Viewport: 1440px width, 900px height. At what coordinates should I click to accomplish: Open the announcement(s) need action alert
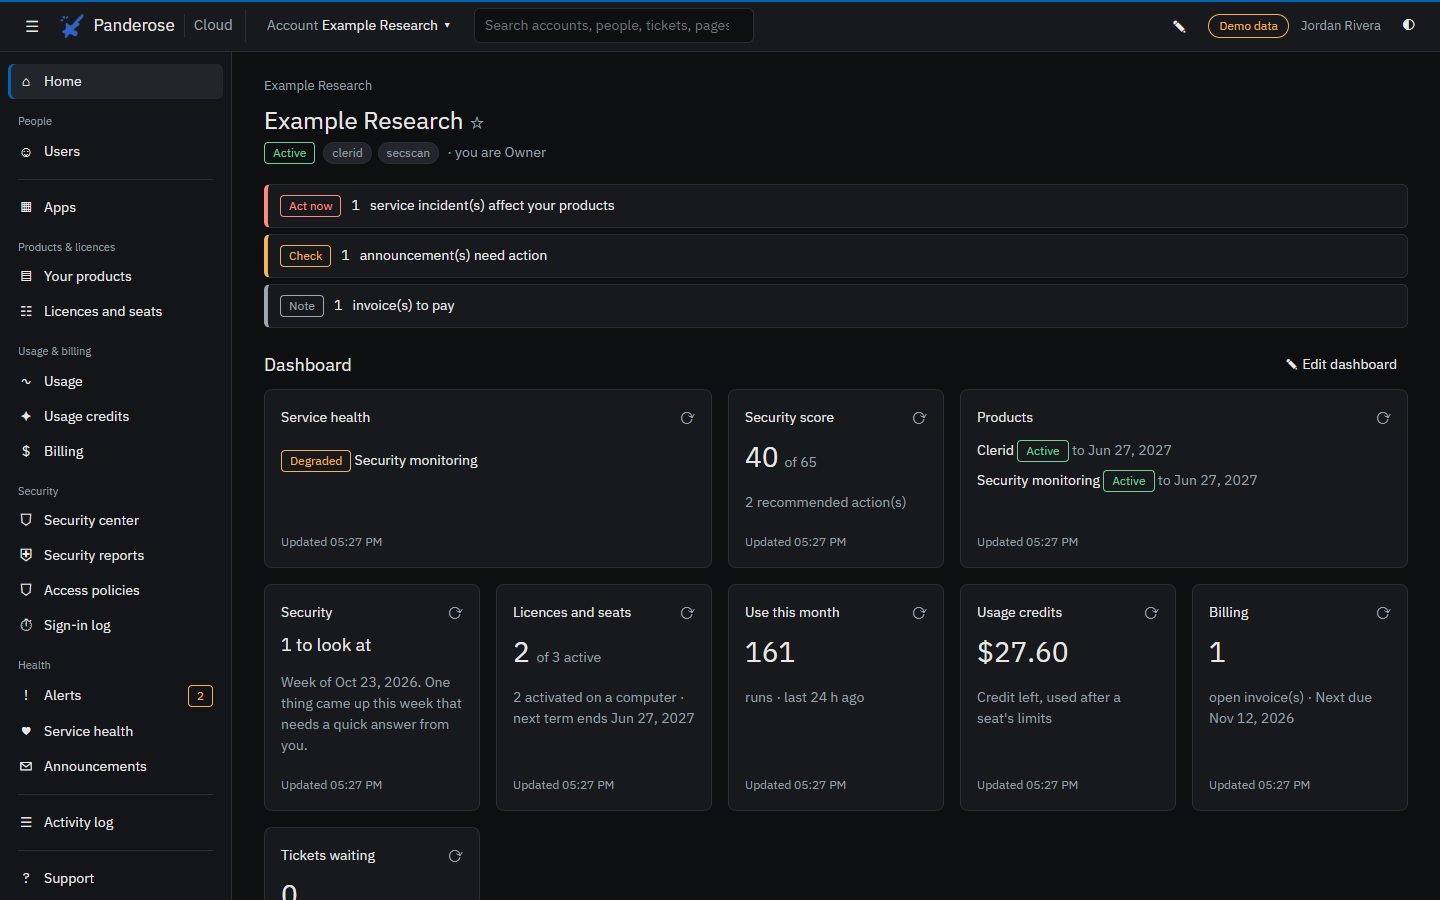[836, 256]
